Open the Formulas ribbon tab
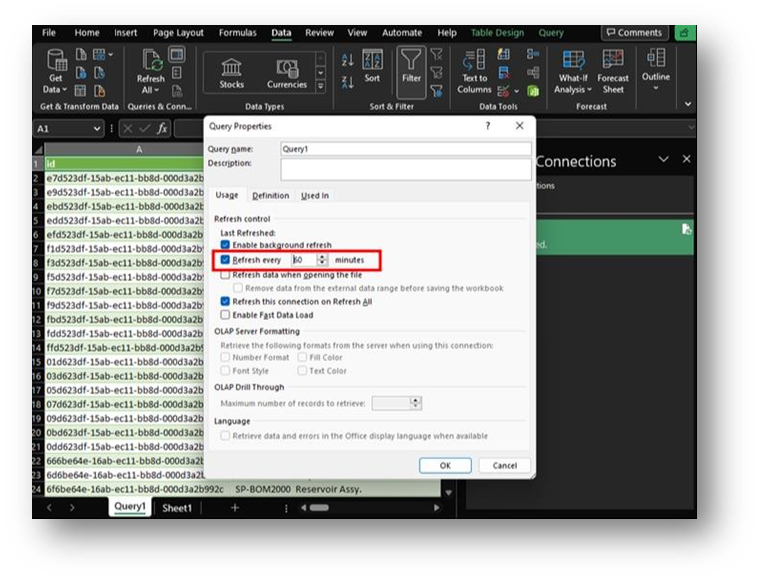This screenshot has width=760, height=581. click(238, 32)
